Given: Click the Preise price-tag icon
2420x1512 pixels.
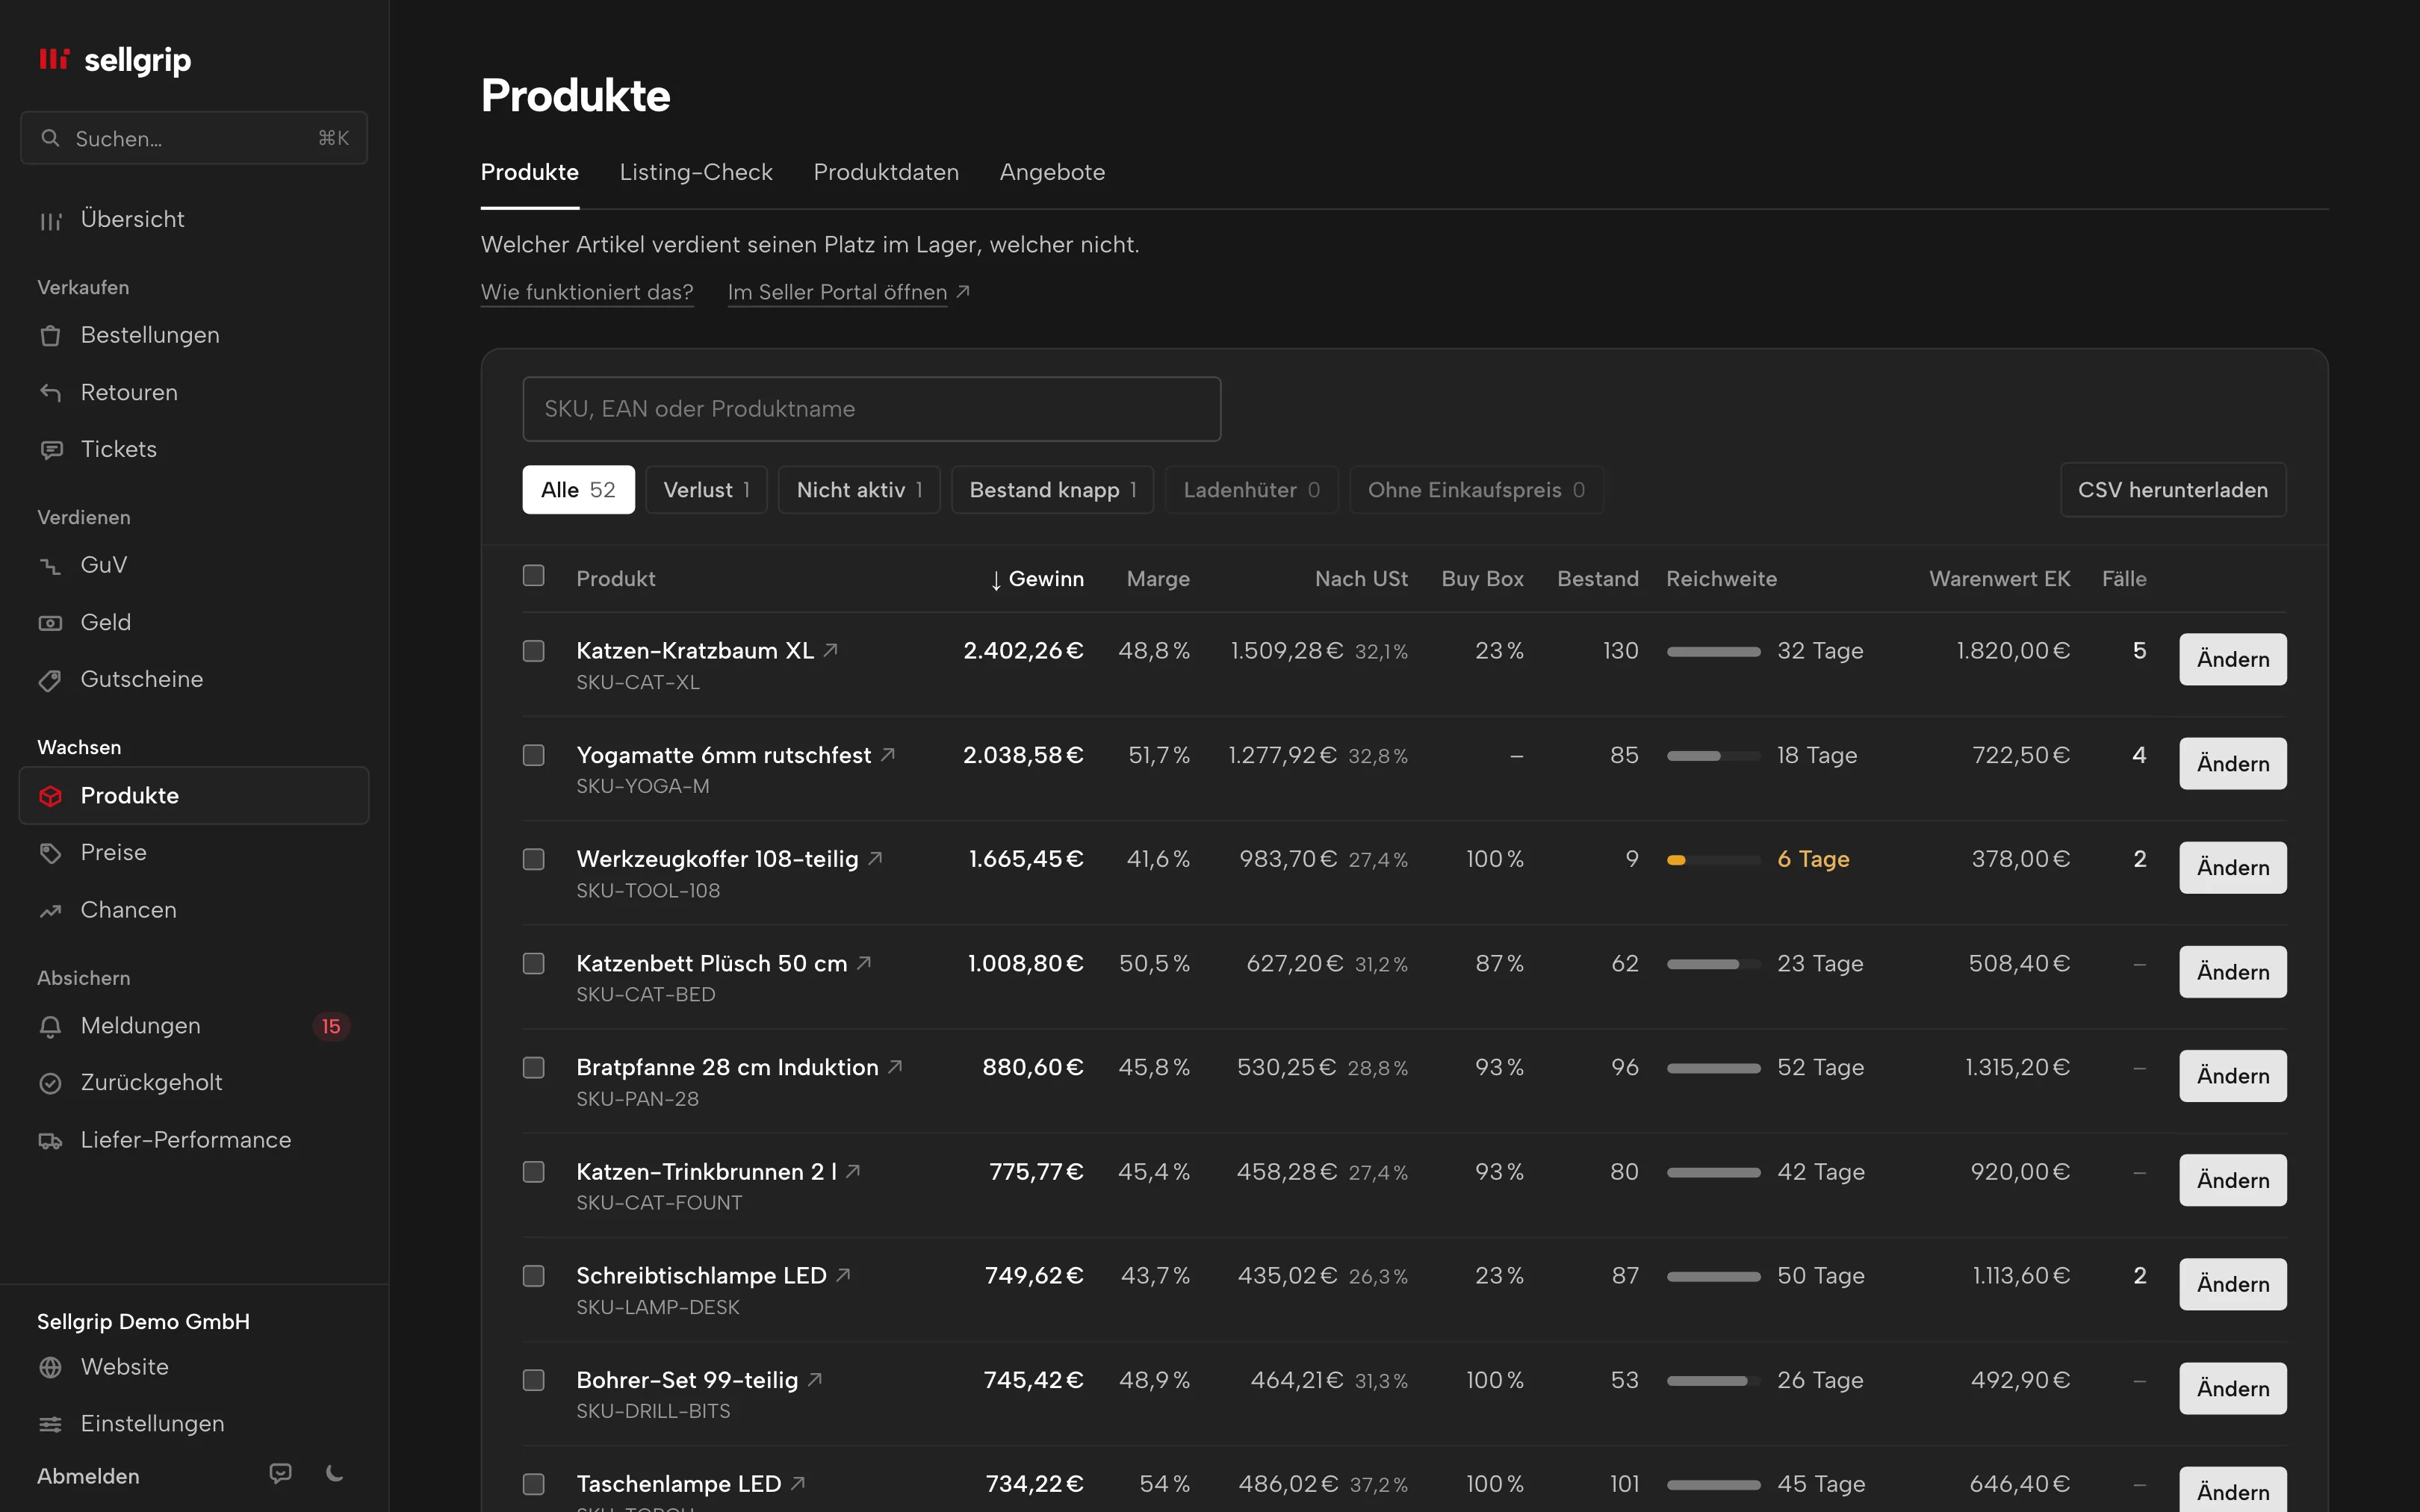Looking at the screenshot, I should 50,853.
